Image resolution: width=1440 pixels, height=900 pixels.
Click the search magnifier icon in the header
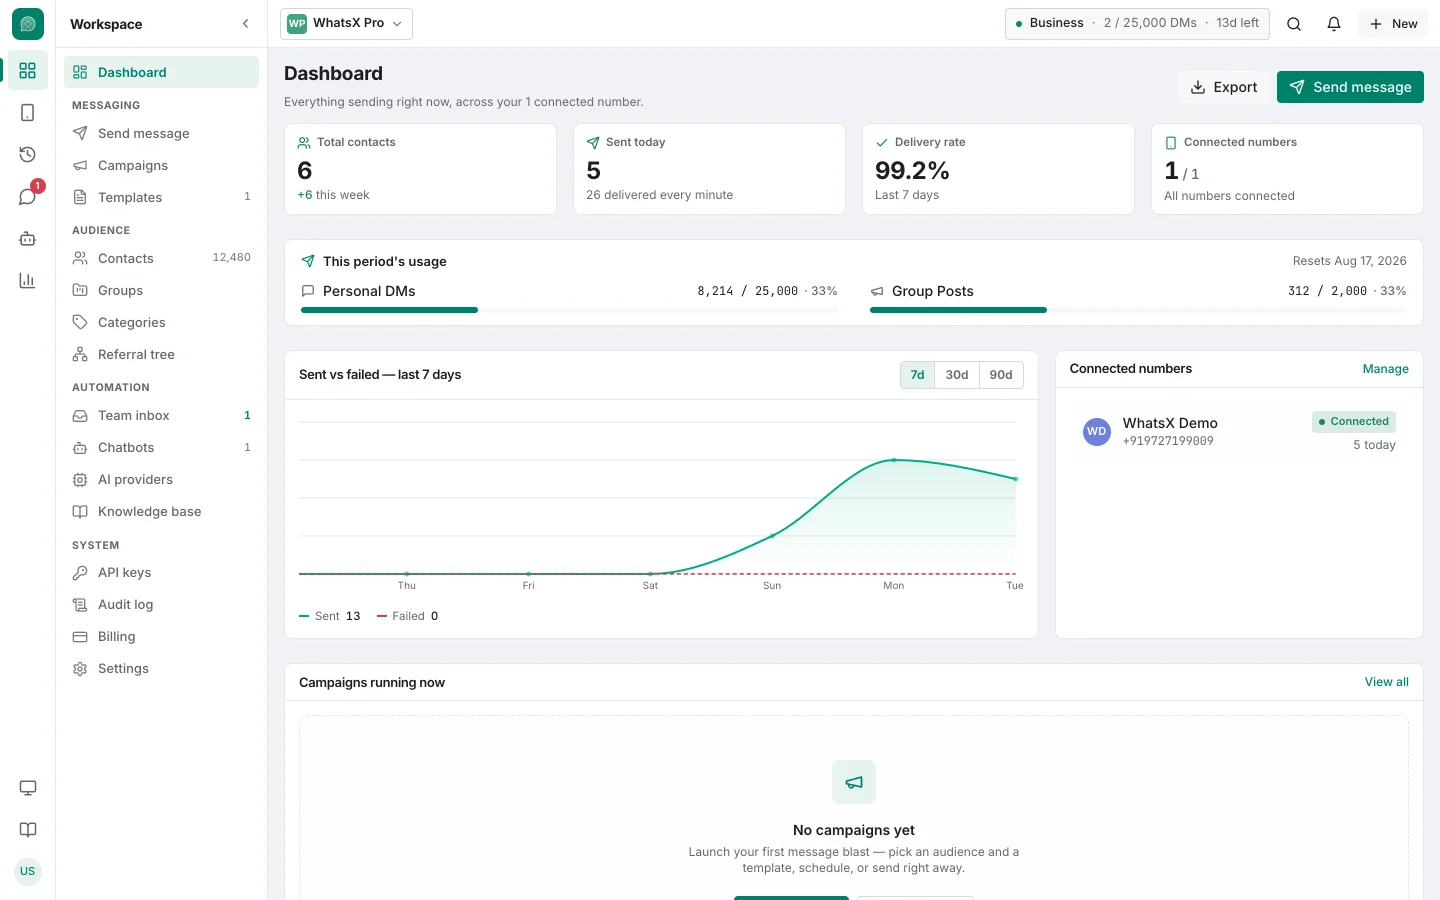click(1294, 24)
